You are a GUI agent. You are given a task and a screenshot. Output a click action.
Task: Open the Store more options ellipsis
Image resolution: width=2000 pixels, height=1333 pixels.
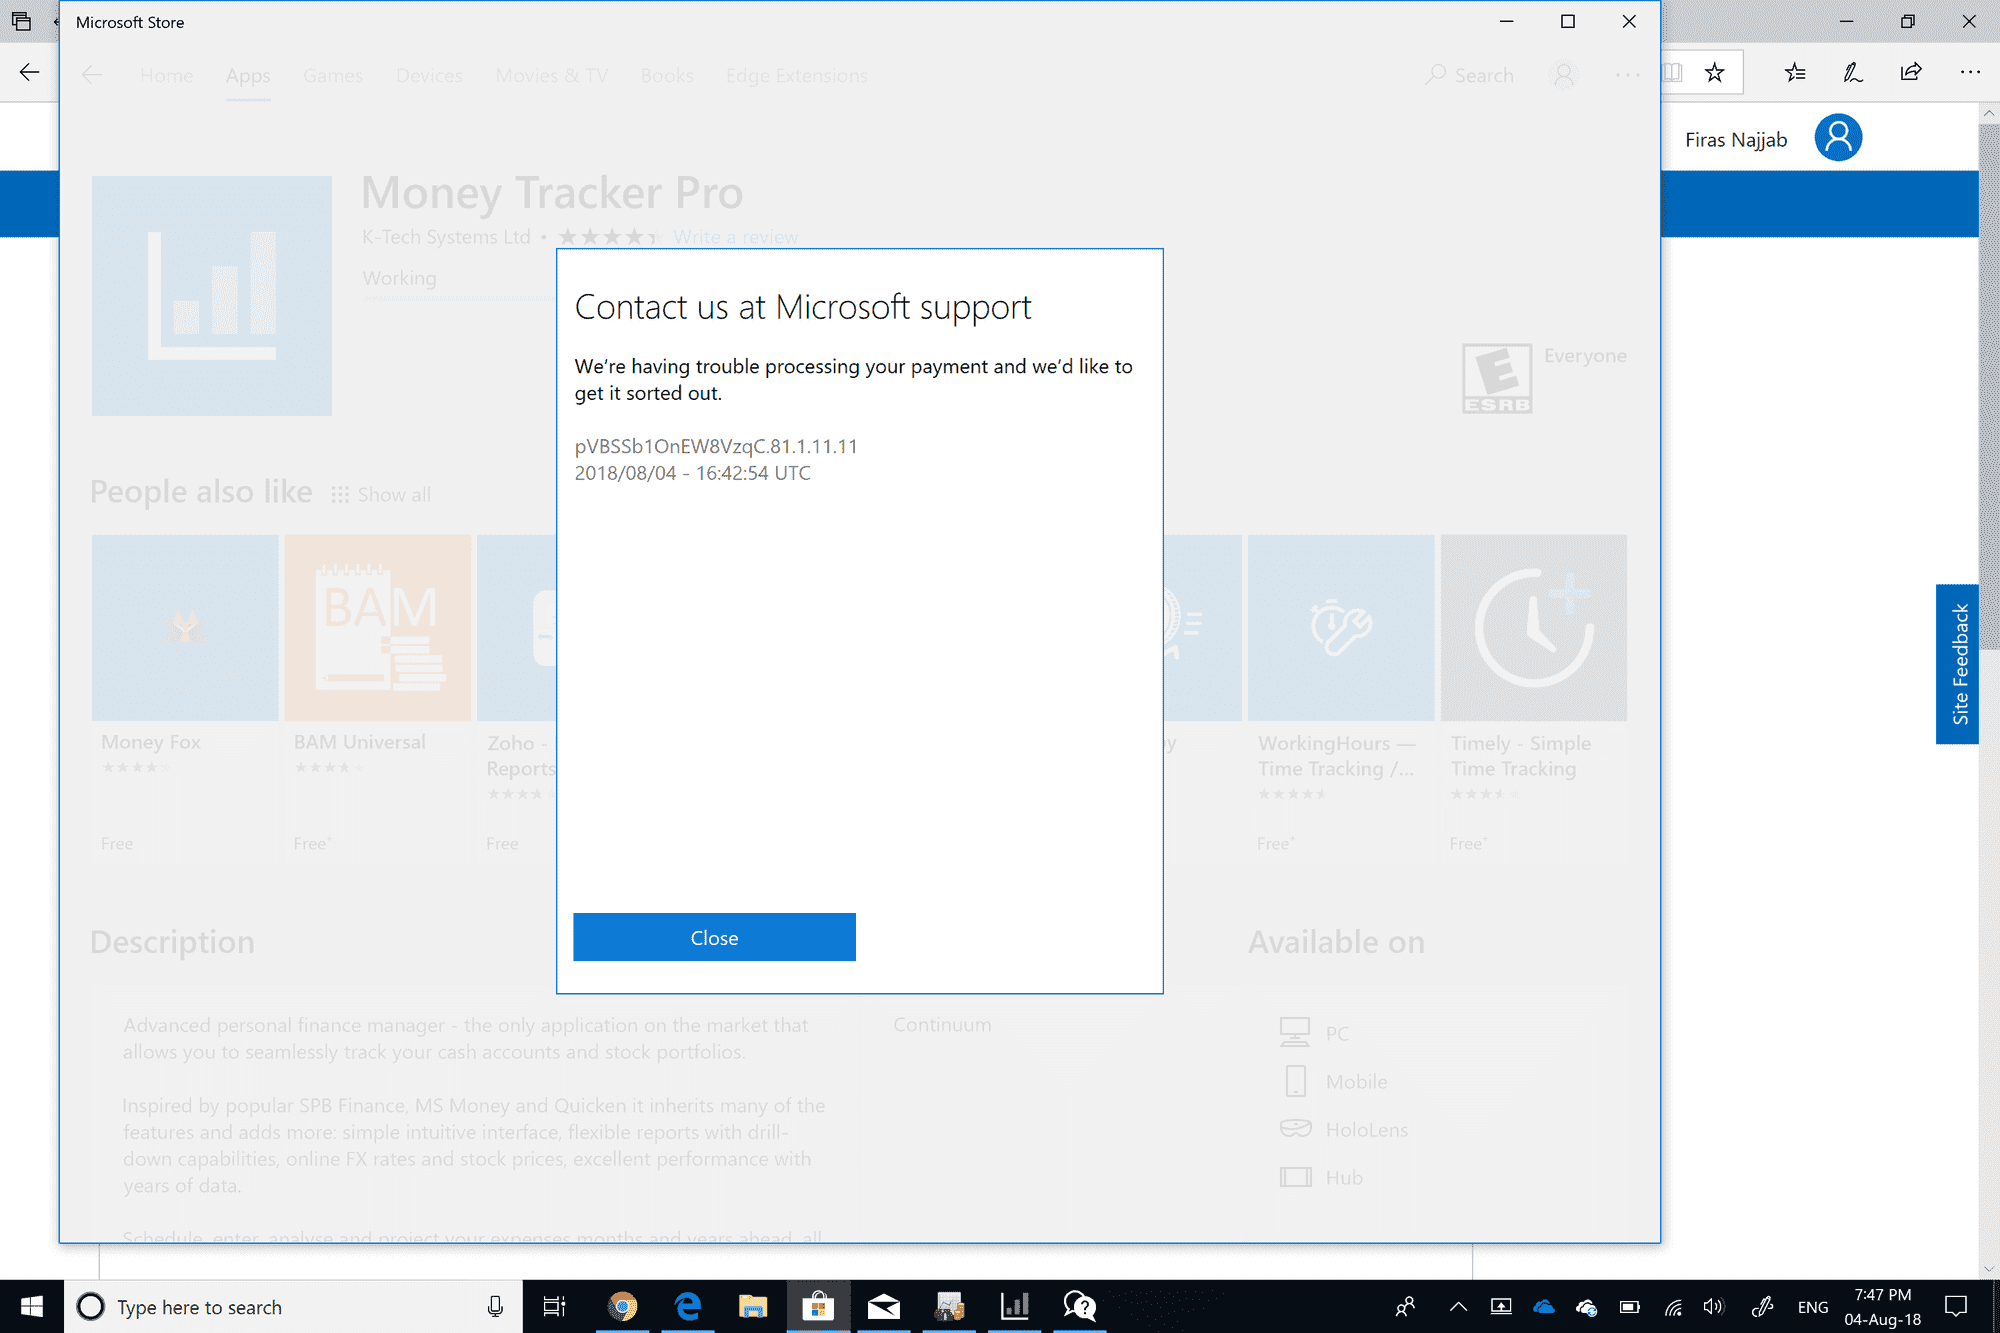[x=1627, y=75]
